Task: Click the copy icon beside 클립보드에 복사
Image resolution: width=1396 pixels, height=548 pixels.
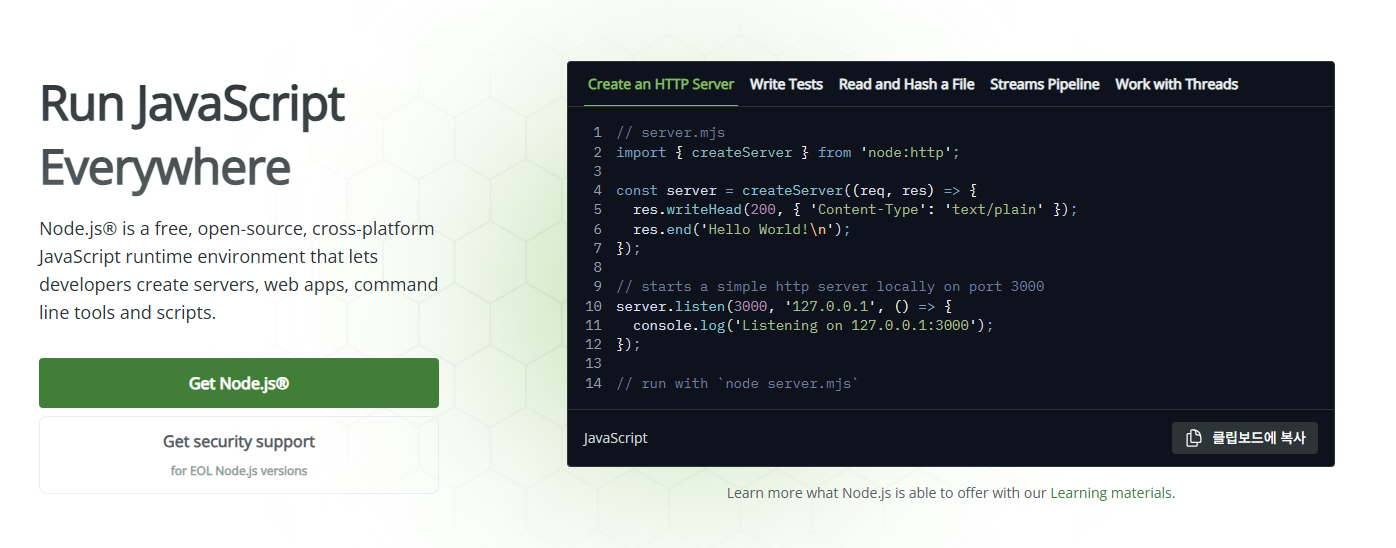Action: (1193, 438)
